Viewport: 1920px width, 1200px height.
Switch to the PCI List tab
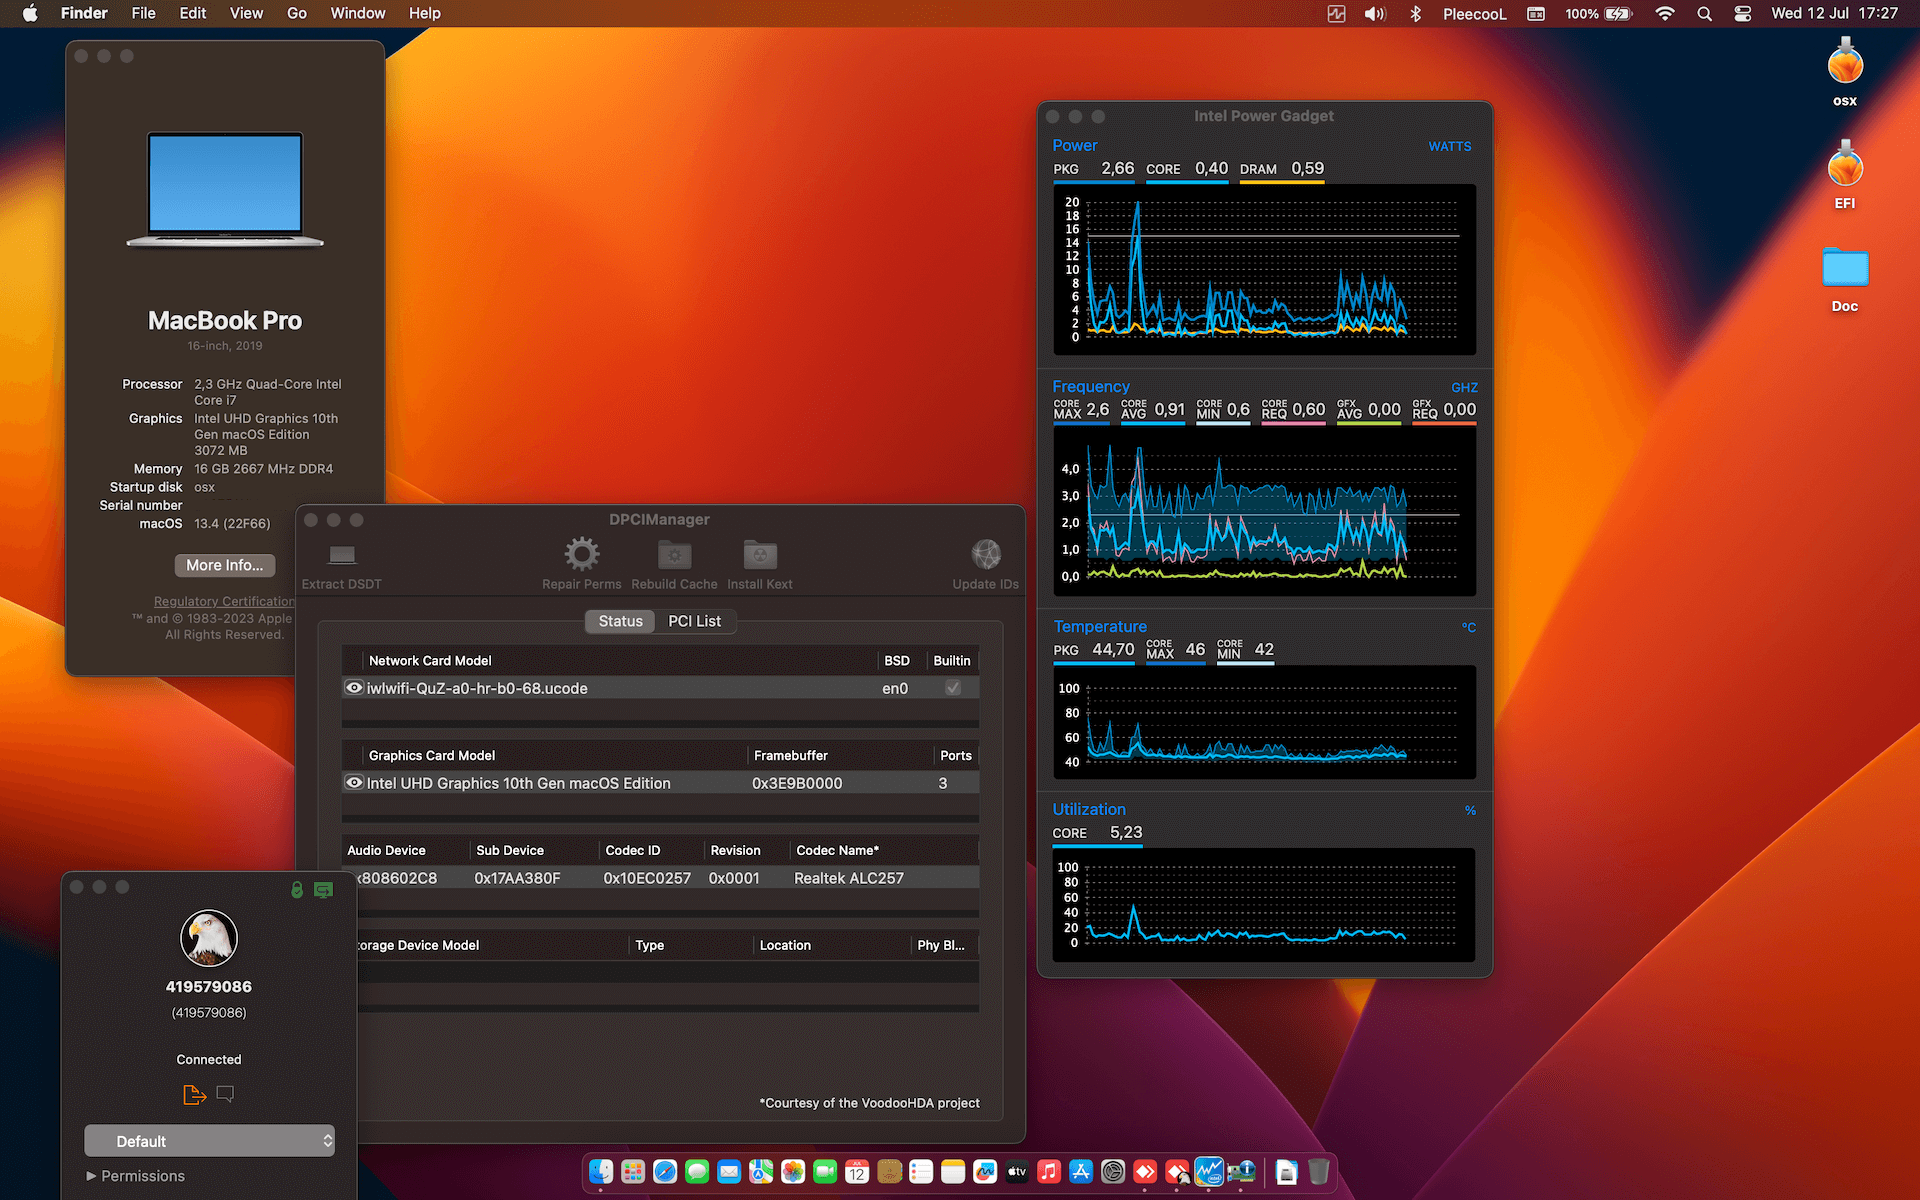coord(695,621)
